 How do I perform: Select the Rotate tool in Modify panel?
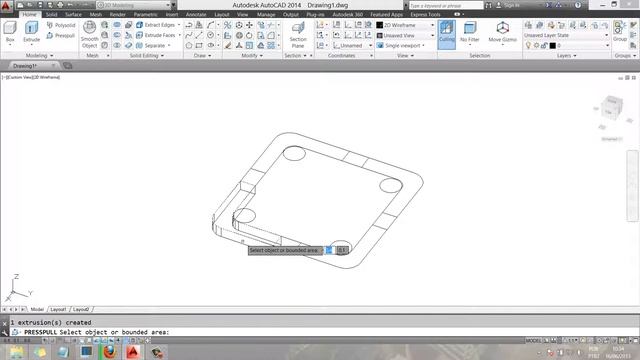coord(249,36)
